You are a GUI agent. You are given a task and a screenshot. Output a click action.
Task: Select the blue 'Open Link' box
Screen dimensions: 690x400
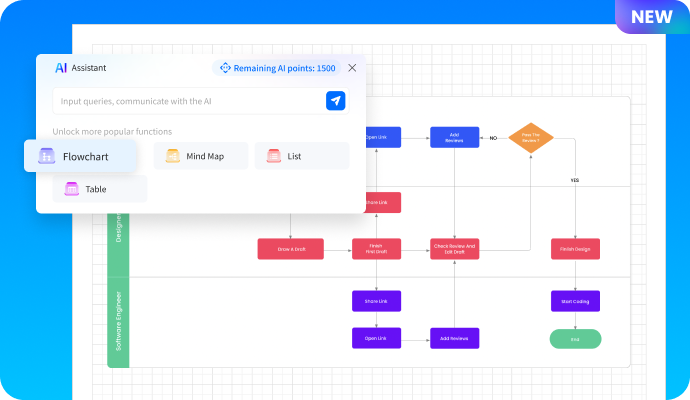[x=383, y=137]
